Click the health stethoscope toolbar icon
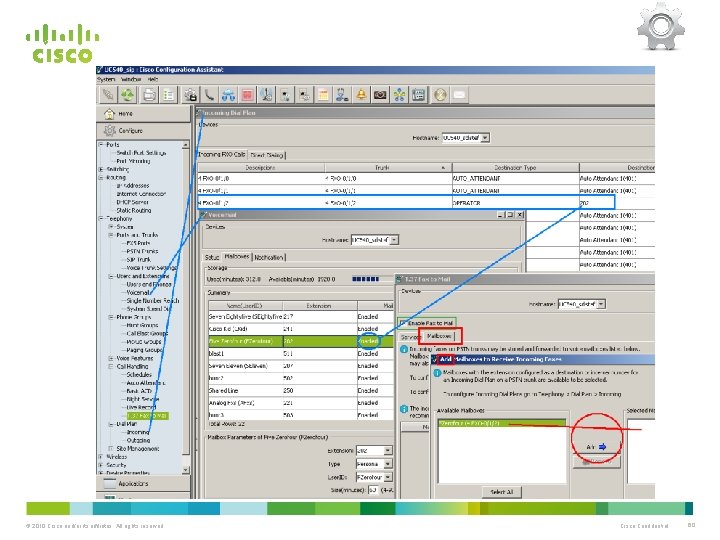The height and width of the screenshot is (540, 720). tap(342, 95)
